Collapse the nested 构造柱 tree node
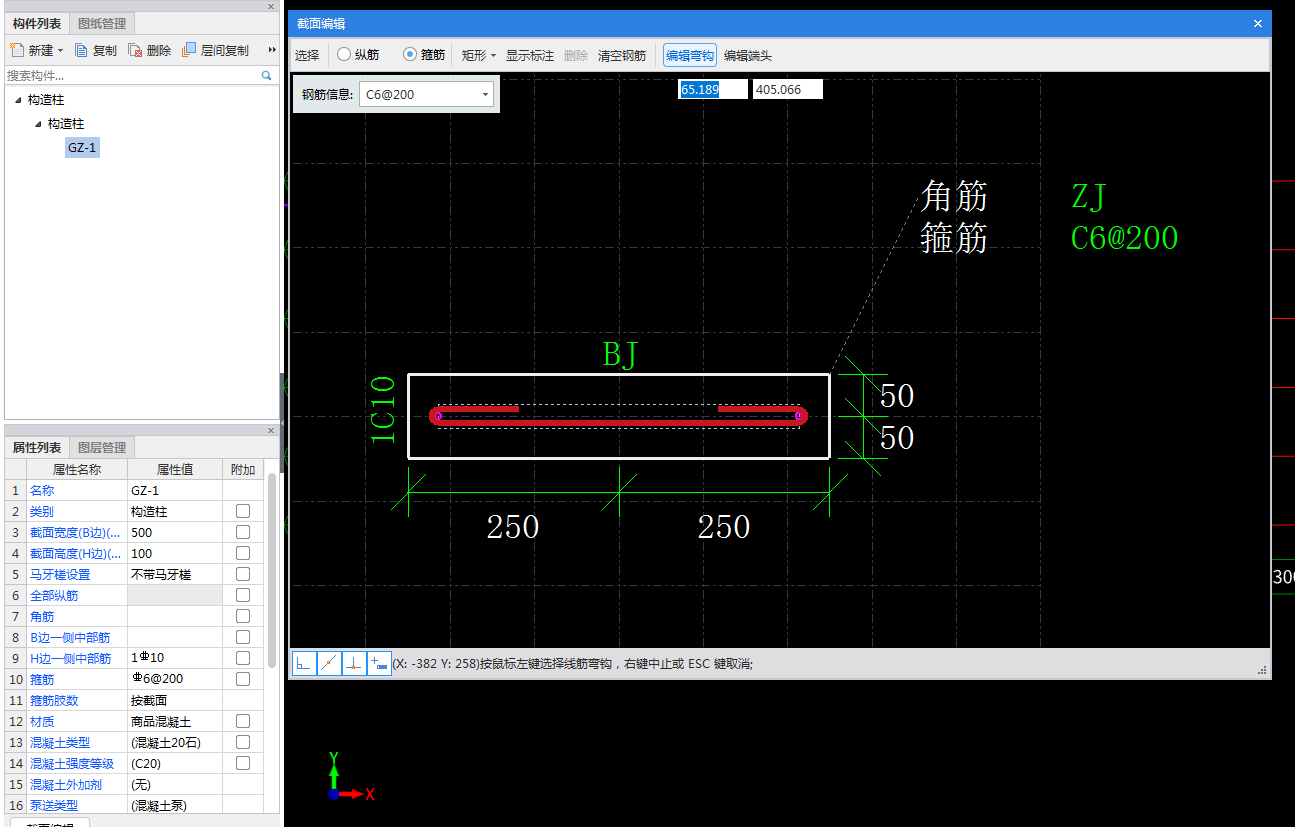Viewport: 1295px width, 827px height. coord(38,124)
